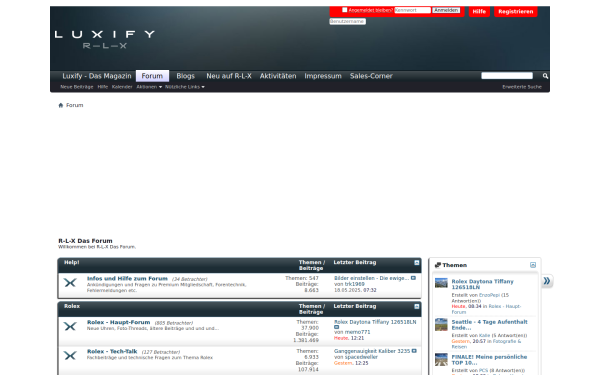This screenshot has width=600, height=375.
Task: Open the Aktionen dropdown menu
Action: click(149, 87)
